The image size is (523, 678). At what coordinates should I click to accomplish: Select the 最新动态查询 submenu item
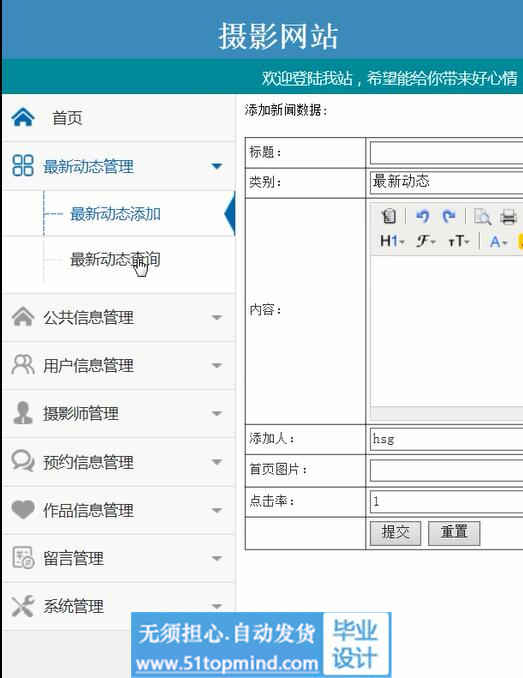coord(115,259)
